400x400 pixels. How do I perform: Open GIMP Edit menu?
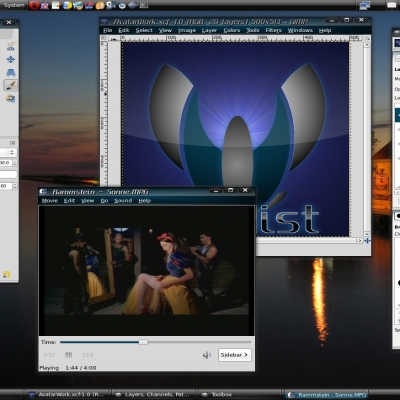pyautogui.click(x=124, y=30)
